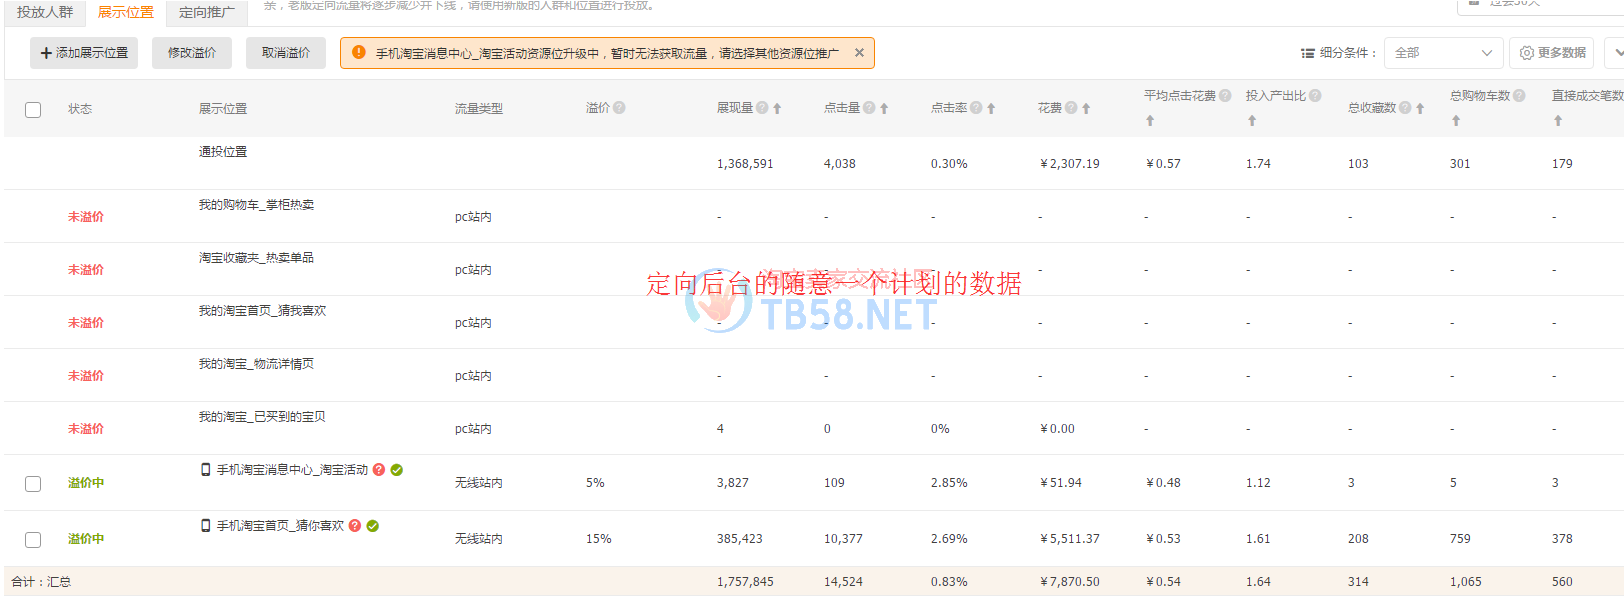This screenshot has height=601, width=1624.
Task: Sort the 花费 column with arrow icon
Action: pos(1086,109)
